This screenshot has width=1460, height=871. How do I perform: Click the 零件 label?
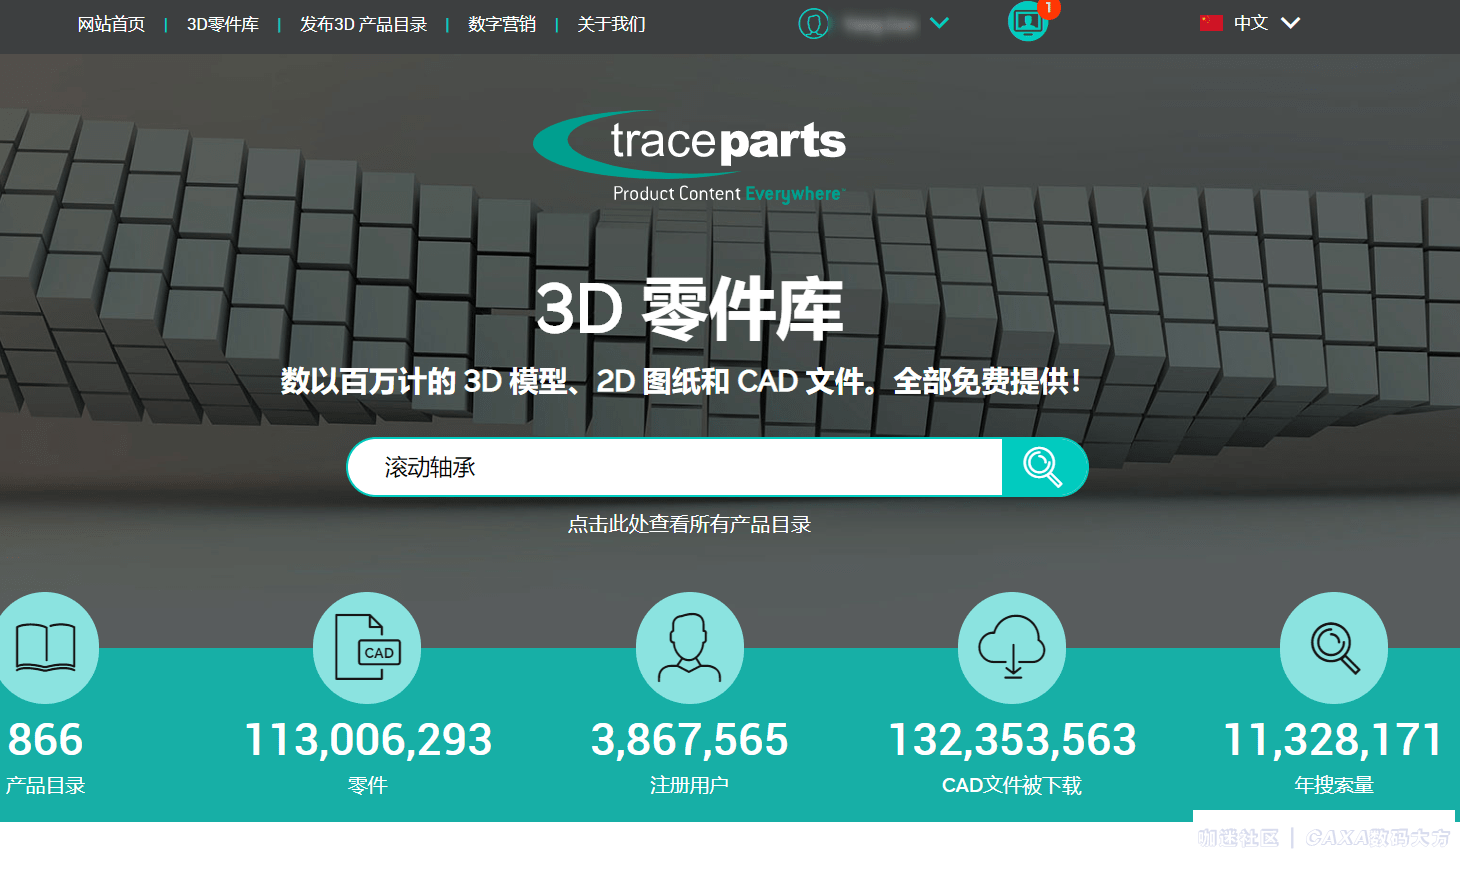tap(368, 786)
